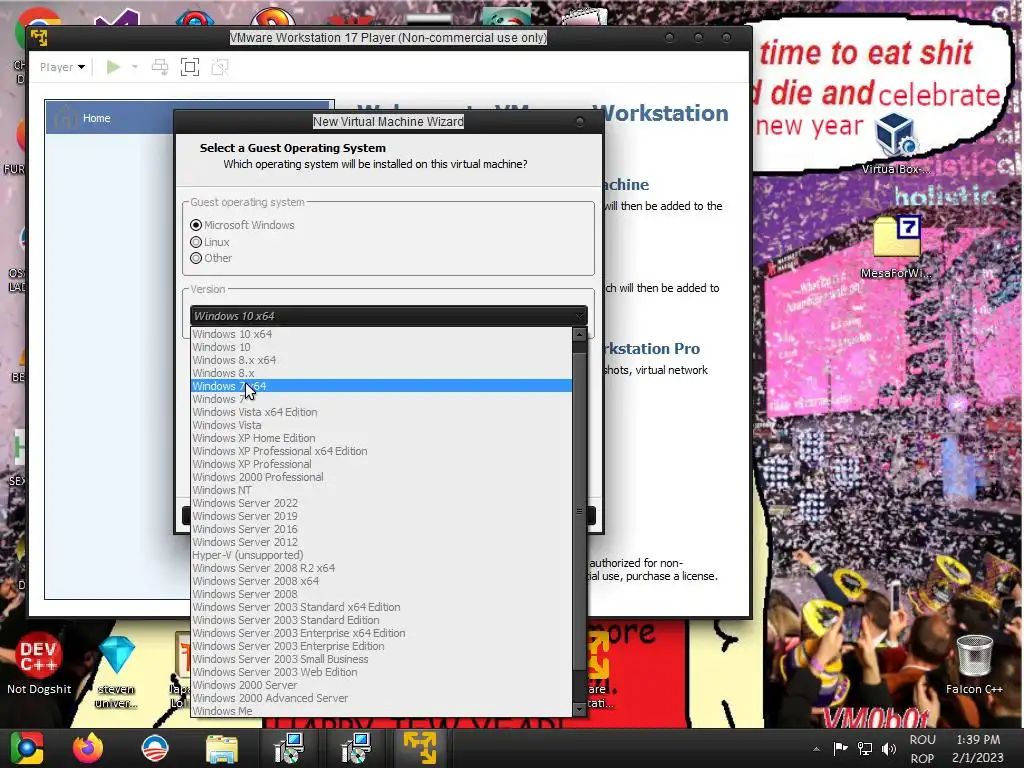The width and height of the screenshot is (1024, 768).
Task: Choose Windows Server 2003 Standard x64 Edition
Action: pos(381,607)
